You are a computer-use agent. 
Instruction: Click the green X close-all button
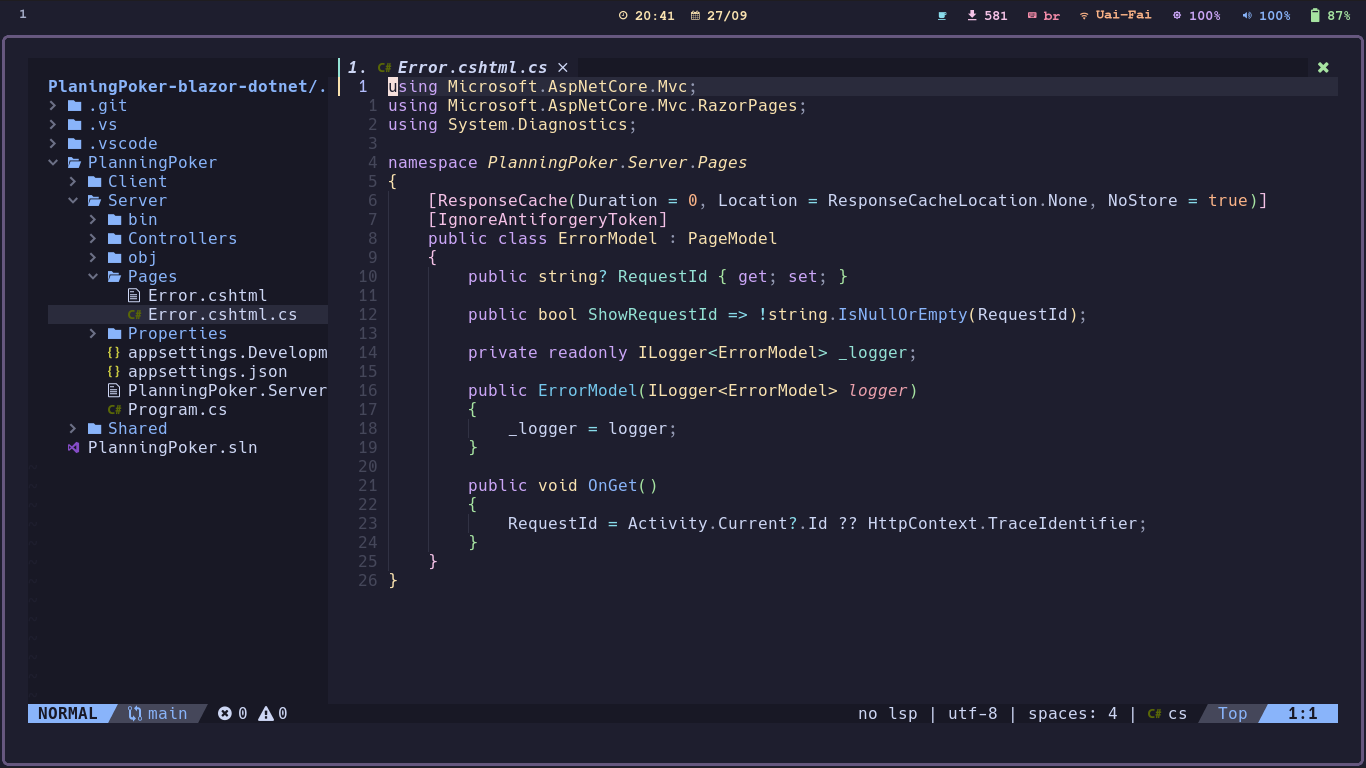tap(1323, 67)
